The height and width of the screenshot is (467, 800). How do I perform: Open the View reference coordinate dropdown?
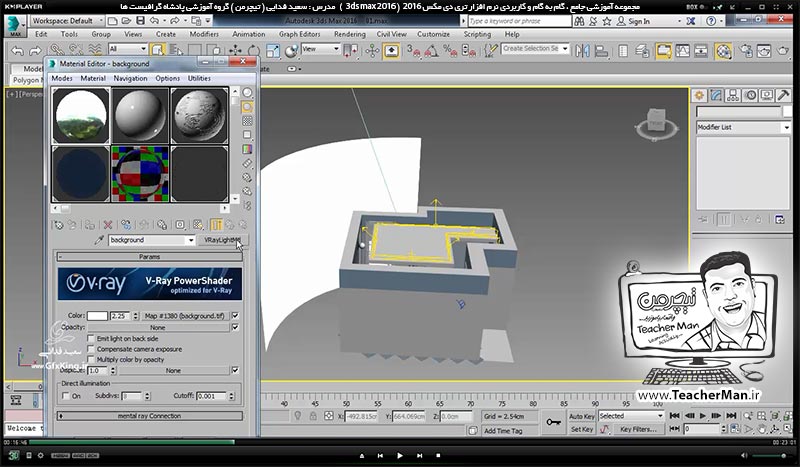click(x=320, y=48)
